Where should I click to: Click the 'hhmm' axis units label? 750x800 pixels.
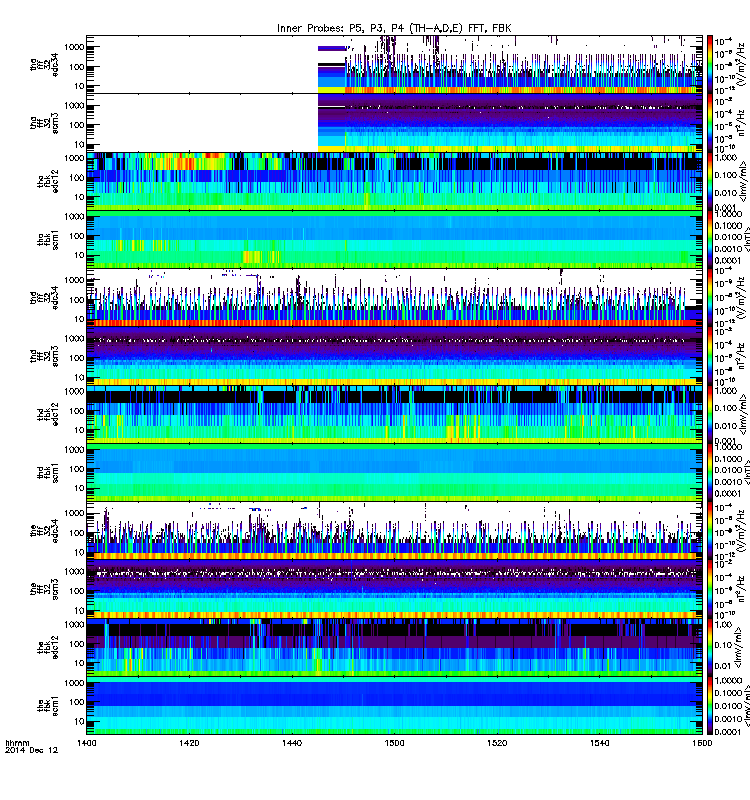[17, 743]
